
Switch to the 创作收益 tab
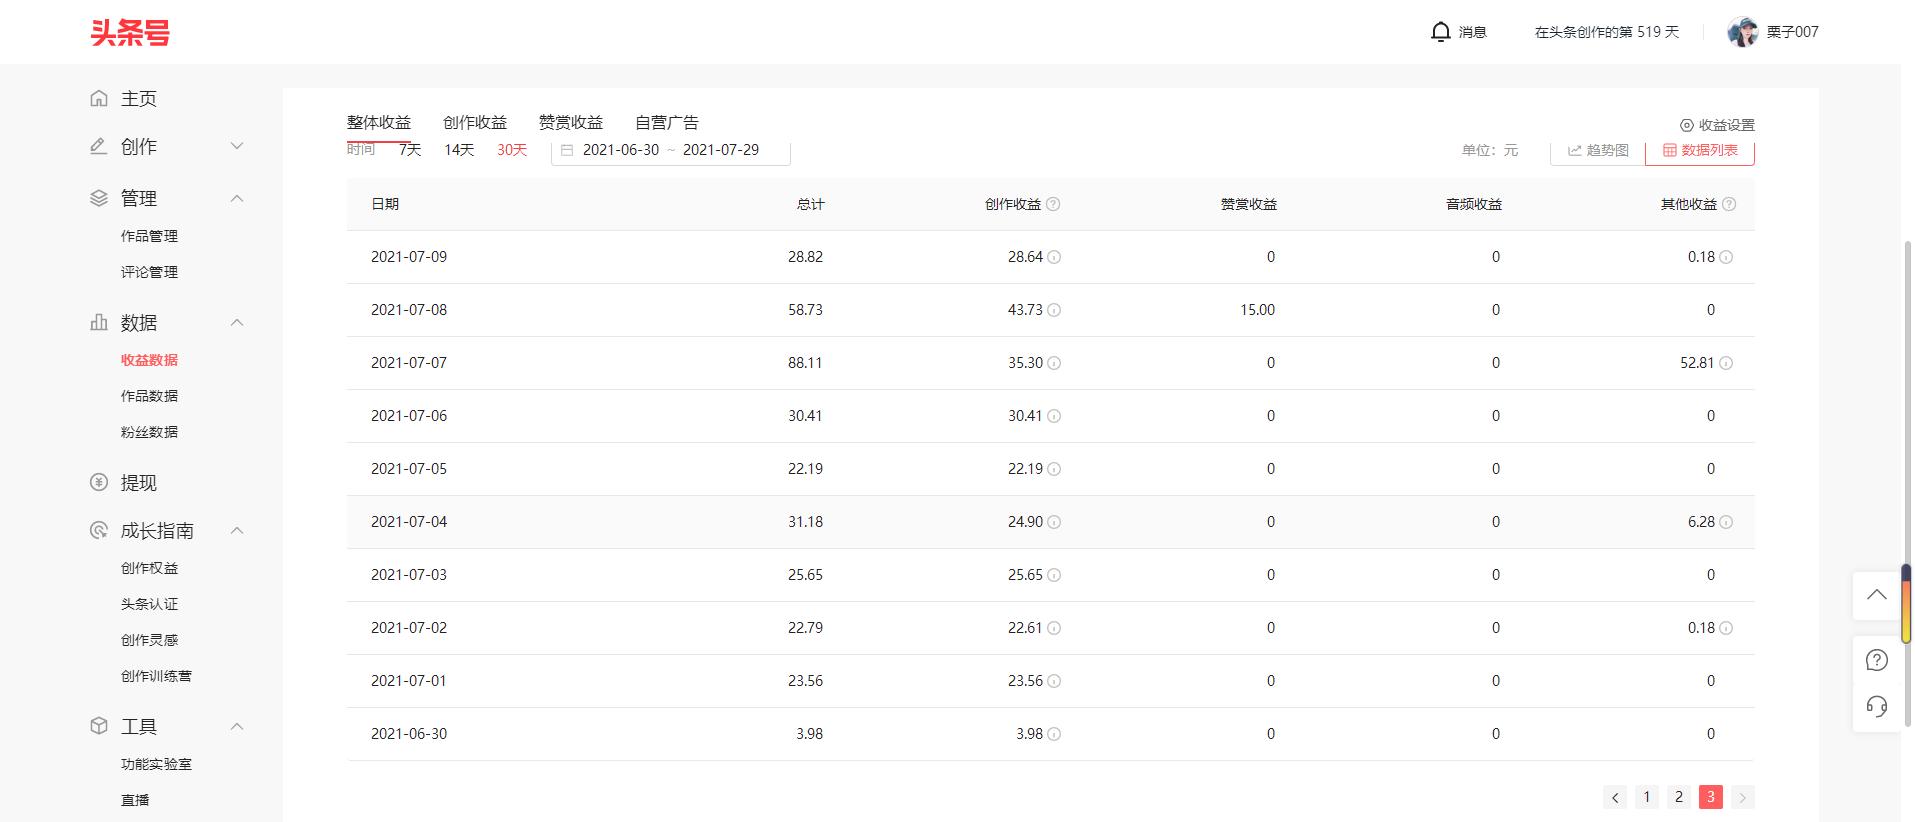475,123
